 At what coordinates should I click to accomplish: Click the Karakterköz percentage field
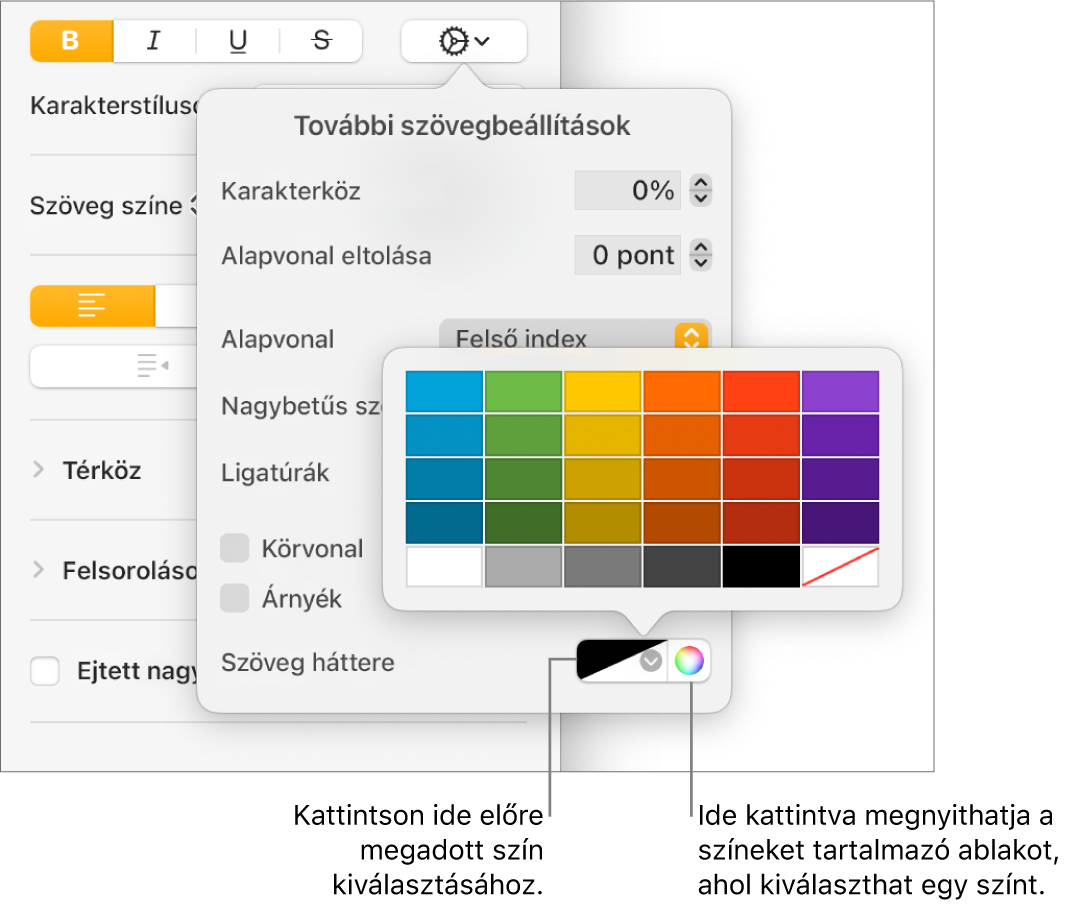[x=627, y=190]
